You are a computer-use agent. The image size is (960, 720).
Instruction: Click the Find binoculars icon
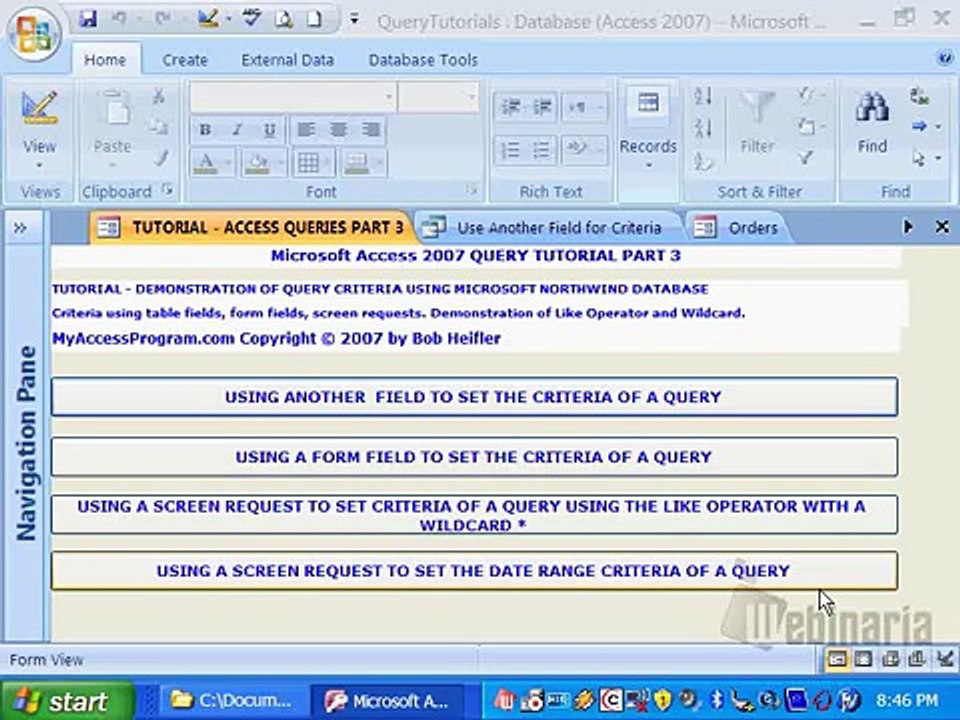[872, 108]
